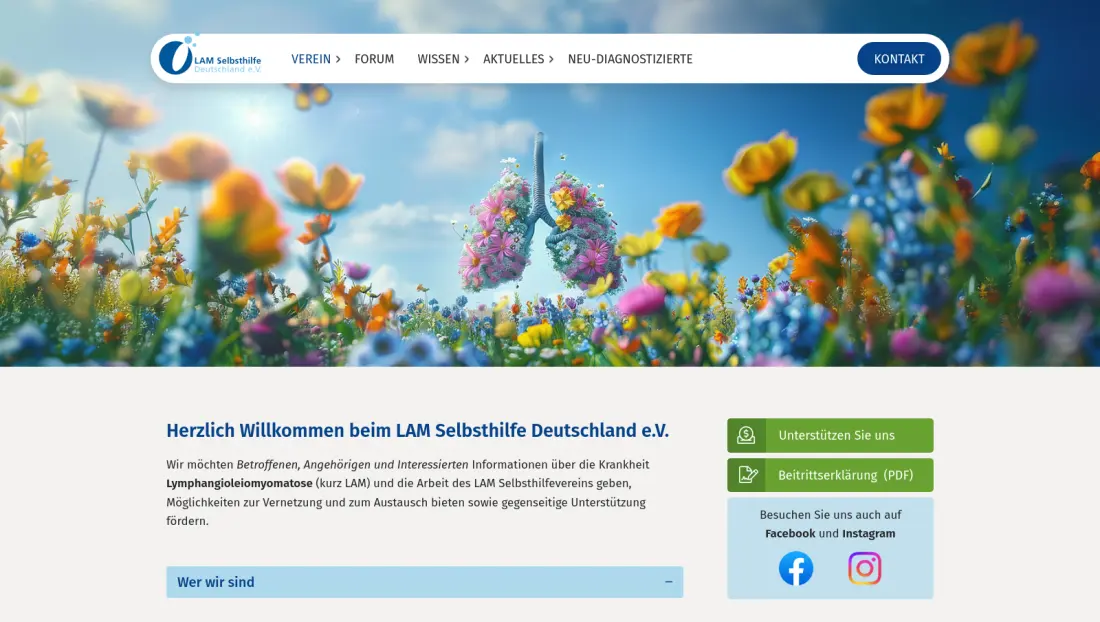Download the Beitrittserklärung (PDF)

(830, 475)
